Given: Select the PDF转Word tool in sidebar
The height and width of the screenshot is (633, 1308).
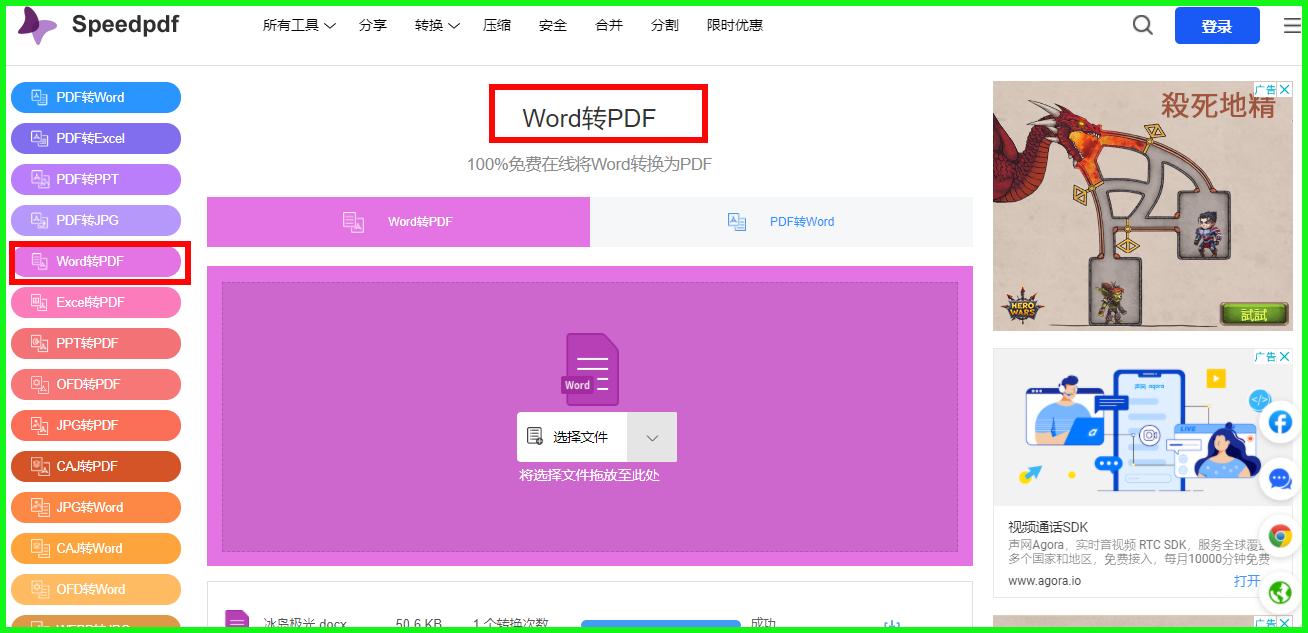Looking at the screenshot, I should tap(96, 97).
